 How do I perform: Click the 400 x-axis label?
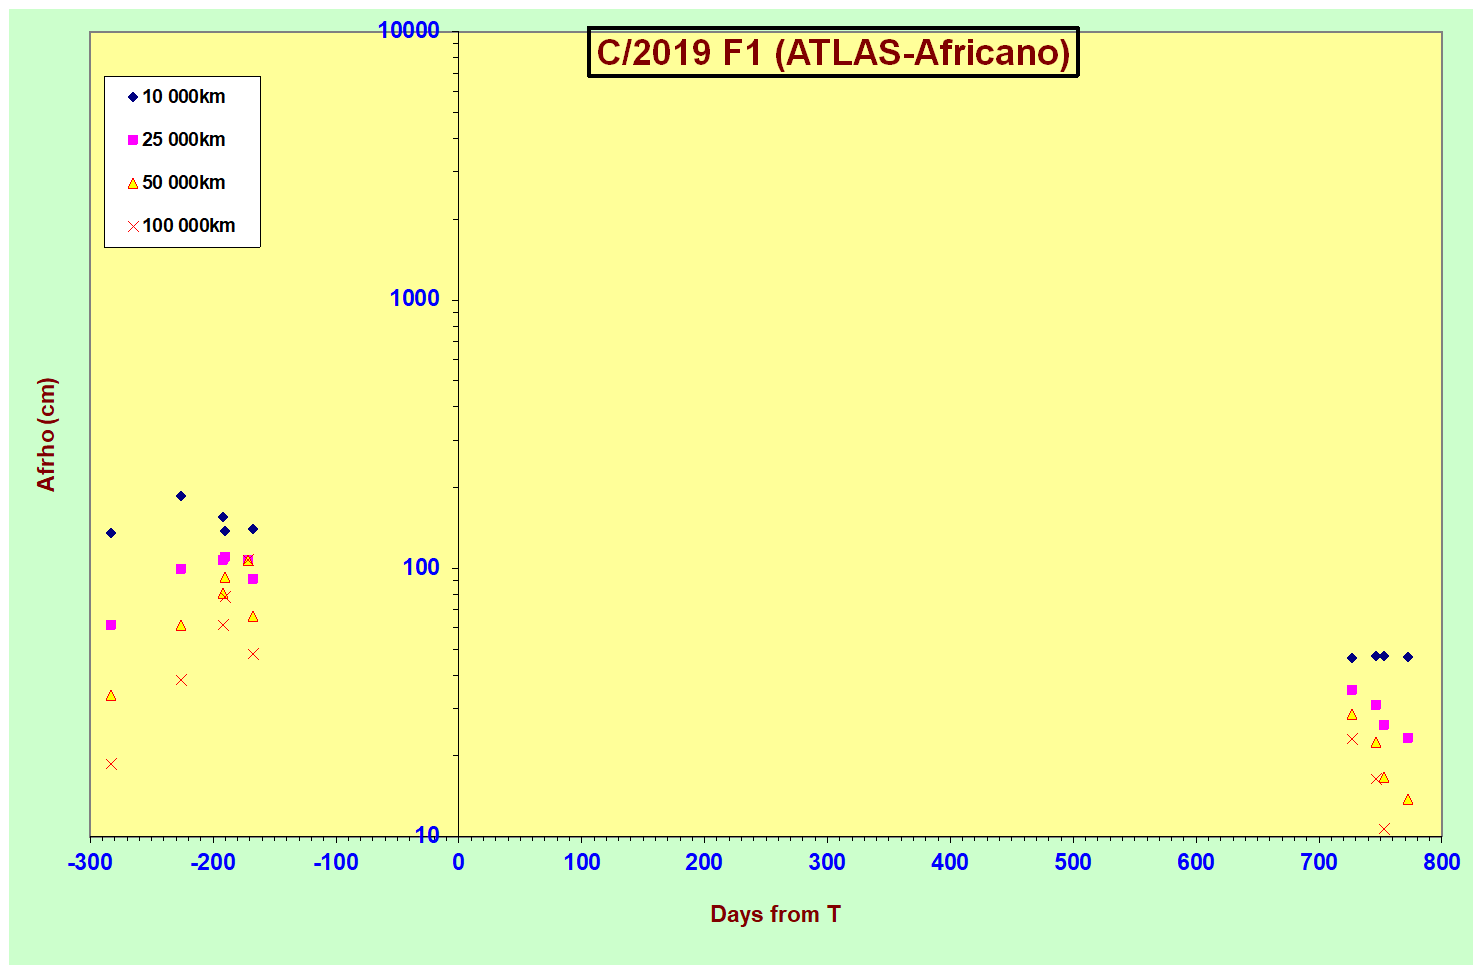[950, 863]
